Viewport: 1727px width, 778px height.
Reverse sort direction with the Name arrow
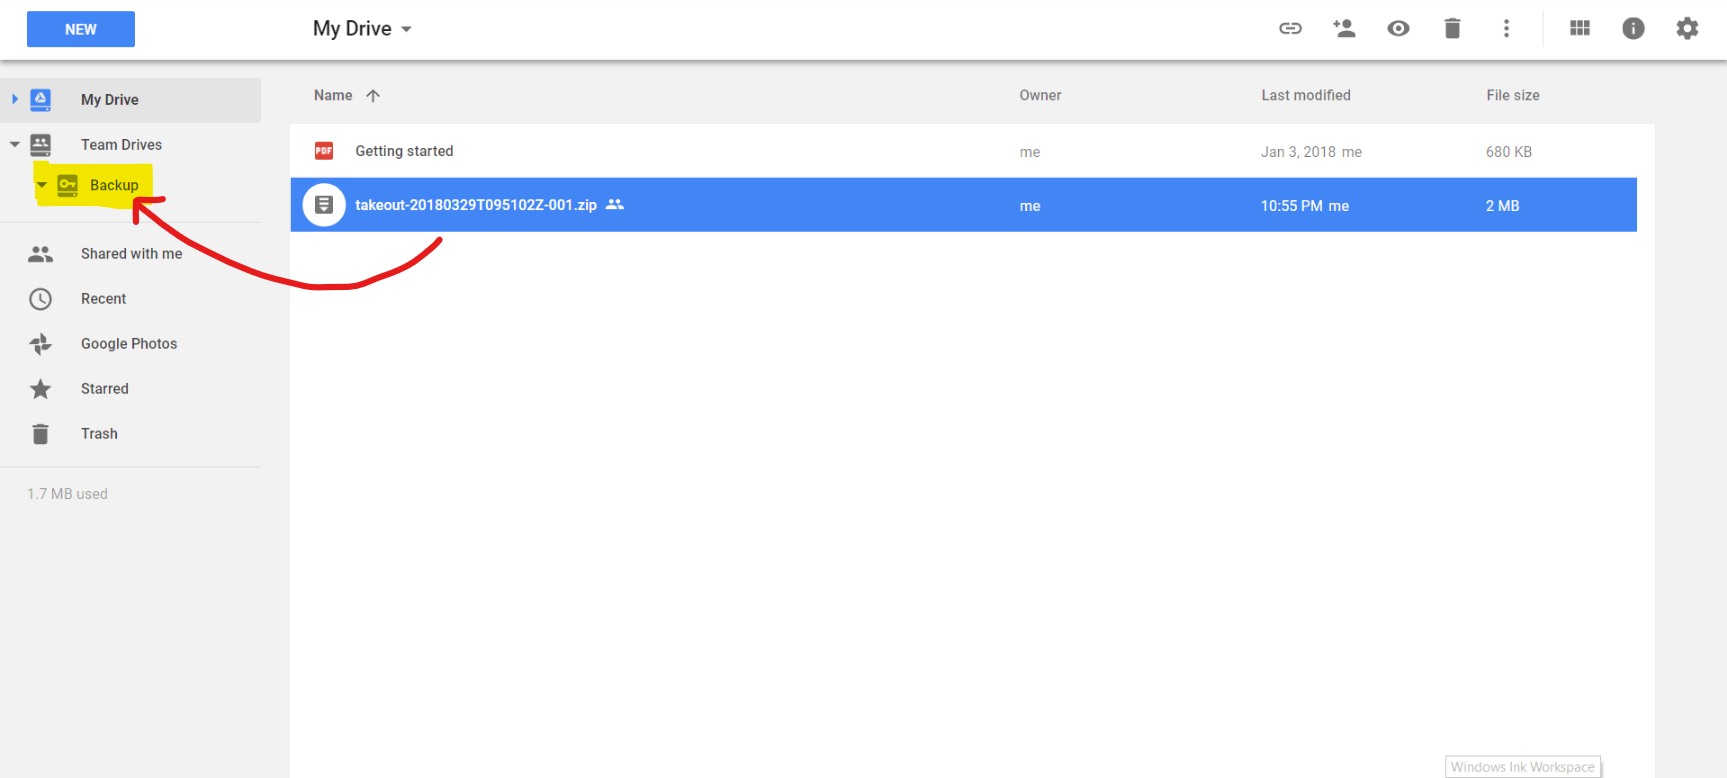(x=373, y=96)
